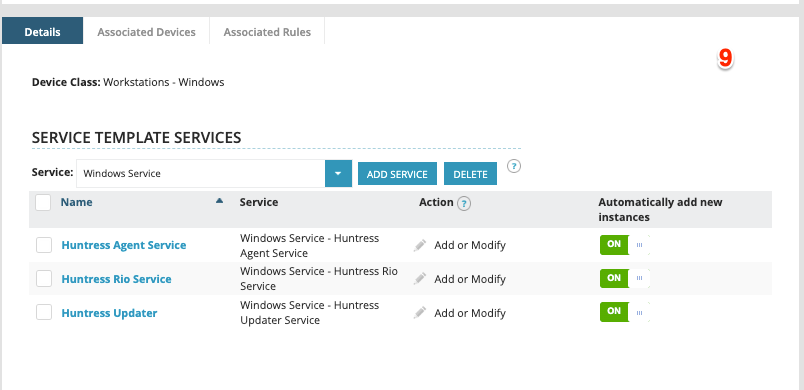Click the Service column header
This screenshot has width=804, height=390.
(259, 202)
